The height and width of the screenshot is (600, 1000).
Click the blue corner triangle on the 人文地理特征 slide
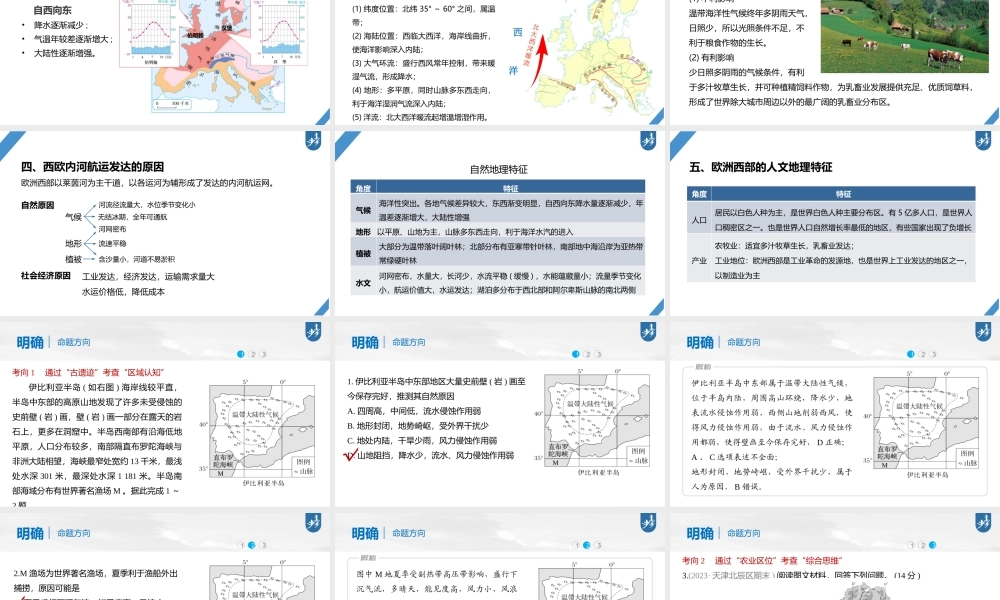[678, 140]
